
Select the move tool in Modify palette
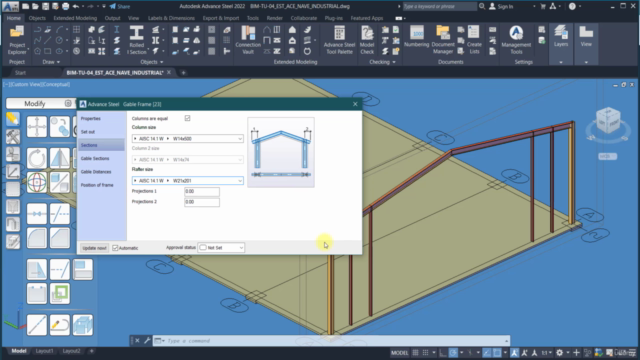point(37,127)
